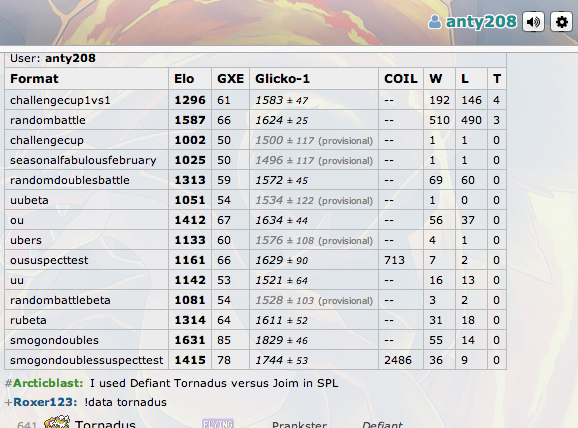This screenshot has height=428, width=578.
Task: Click the !data tornadus command text
Action: coord(125,402)
